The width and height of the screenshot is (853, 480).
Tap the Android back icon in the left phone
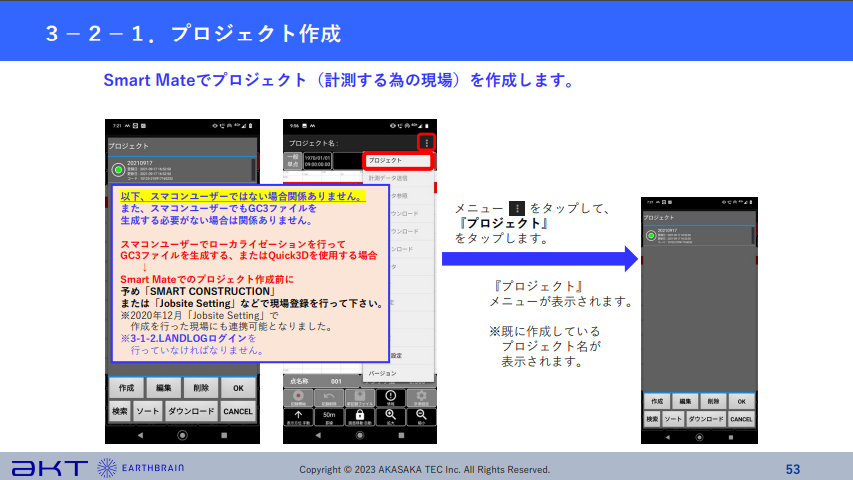140,435
